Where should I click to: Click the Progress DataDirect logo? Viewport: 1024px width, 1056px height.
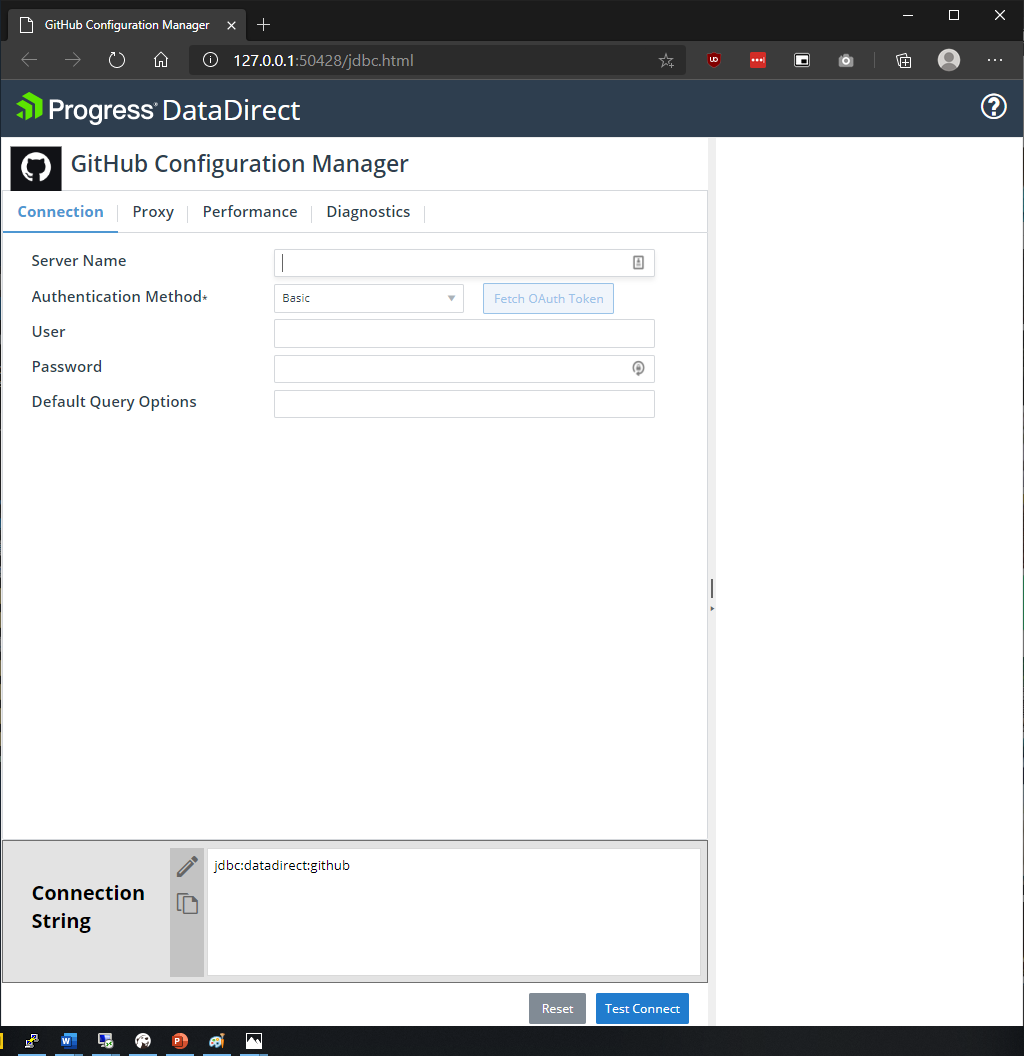(x=158, y=109)
